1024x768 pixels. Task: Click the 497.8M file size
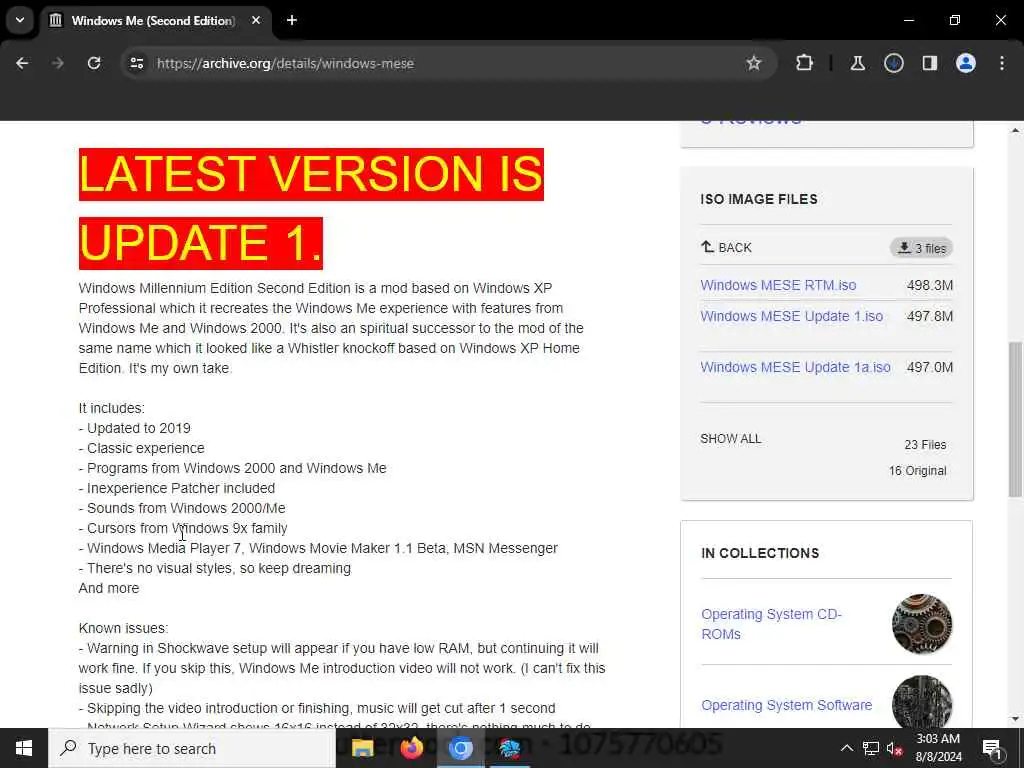click(x=929, y=316)
